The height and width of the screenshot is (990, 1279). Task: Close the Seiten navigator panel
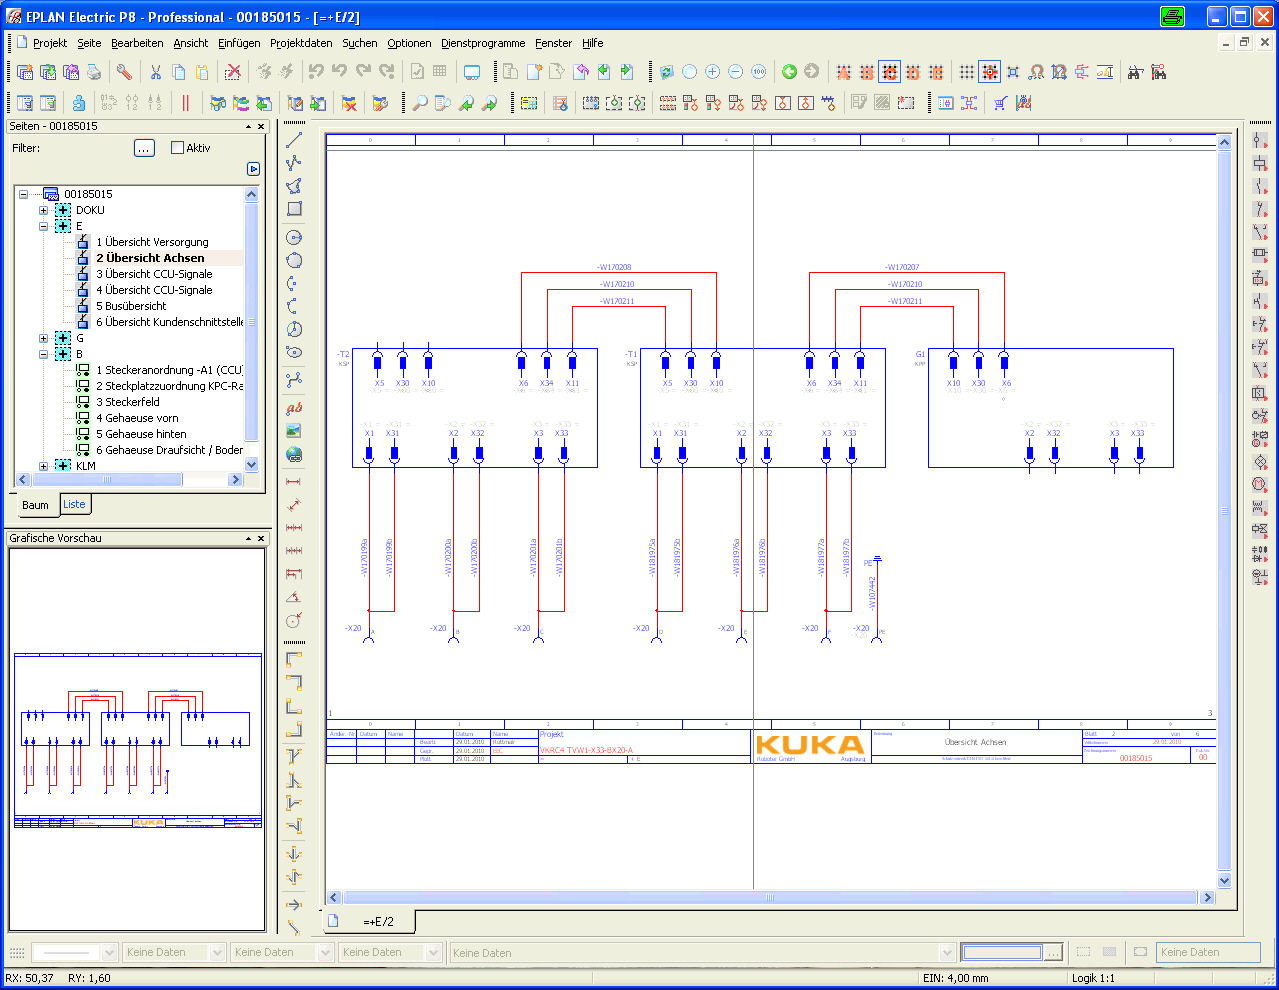pyautogui.click(x=262, y=127)
